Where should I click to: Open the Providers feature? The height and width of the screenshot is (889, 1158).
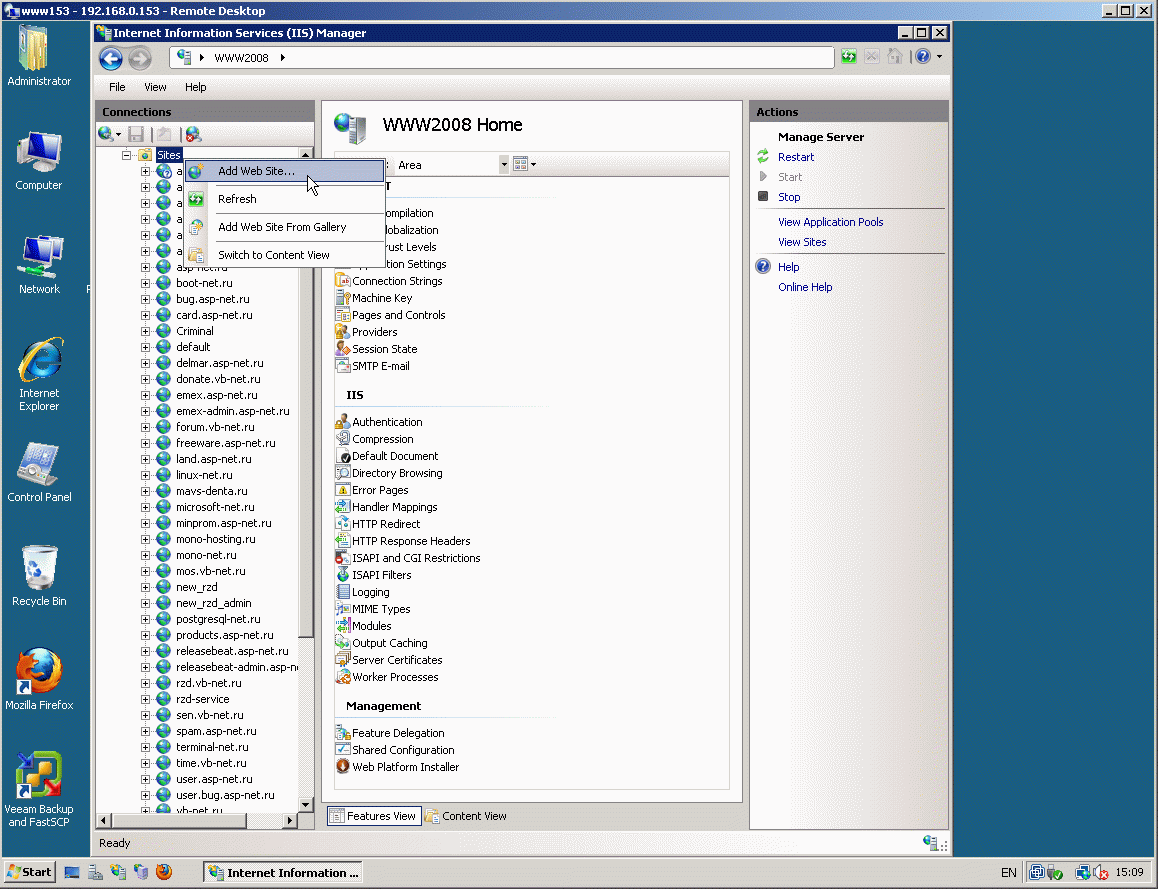(x=366, y=332)
